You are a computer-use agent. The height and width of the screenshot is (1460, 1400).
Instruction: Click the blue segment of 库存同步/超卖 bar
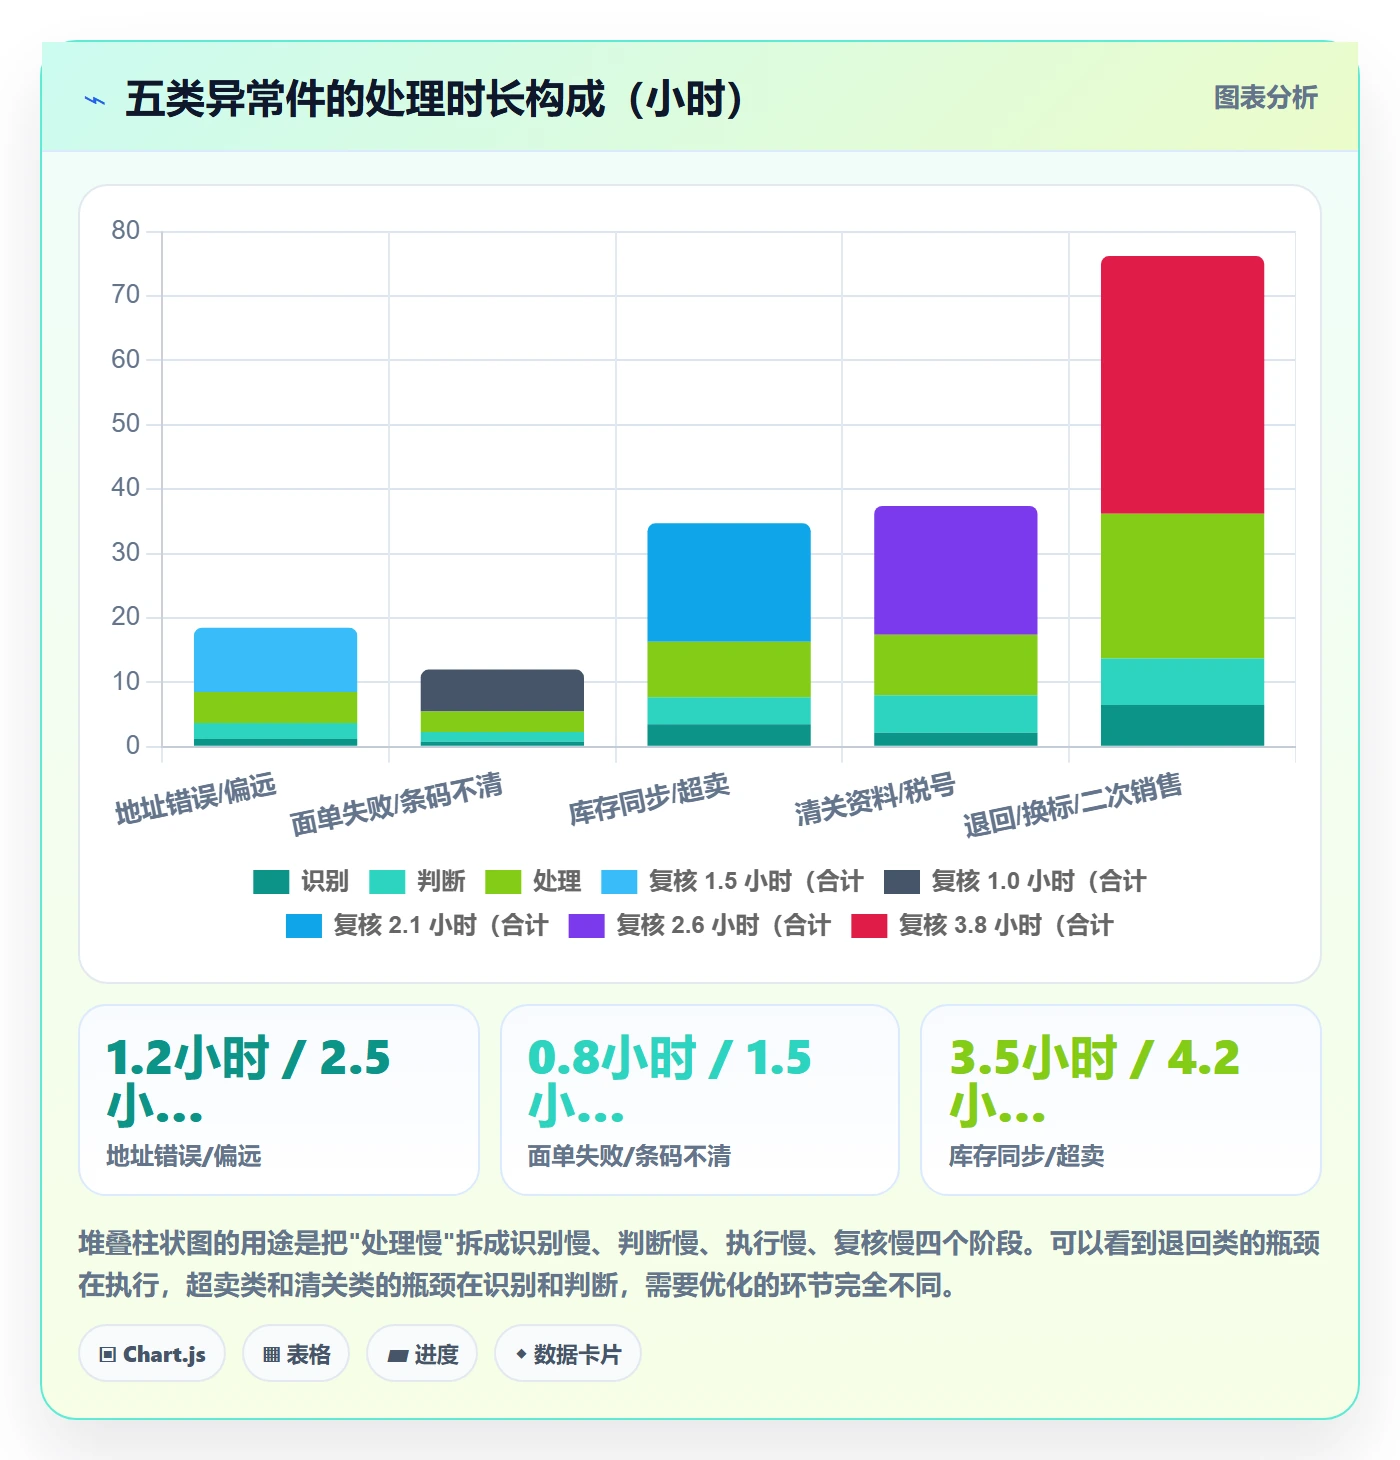coord(729,582)
